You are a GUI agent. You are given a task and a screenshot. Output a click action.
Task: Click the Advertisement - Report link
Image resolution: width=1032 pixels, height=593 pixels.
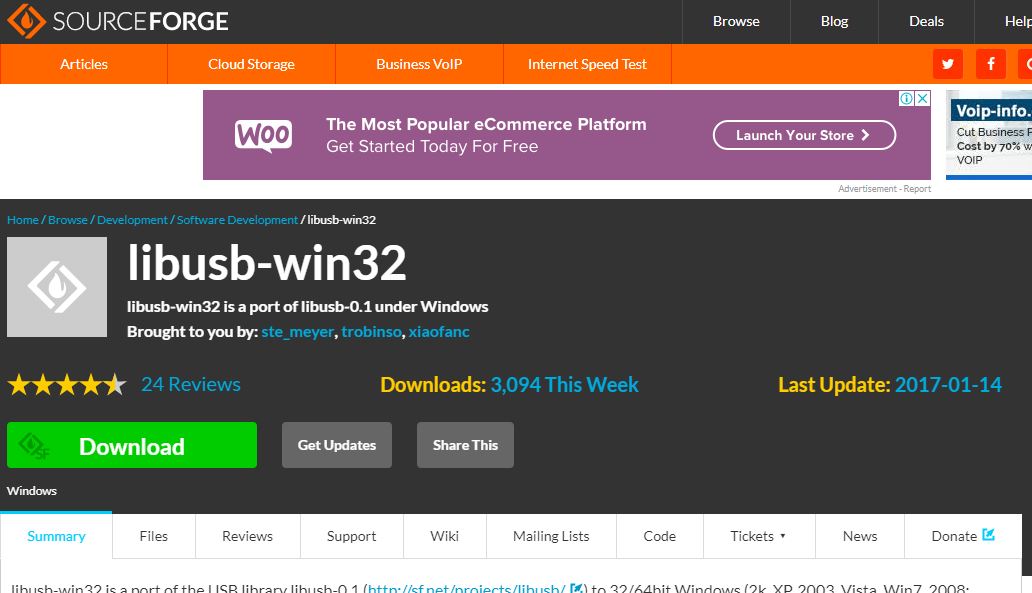[884, 189]
